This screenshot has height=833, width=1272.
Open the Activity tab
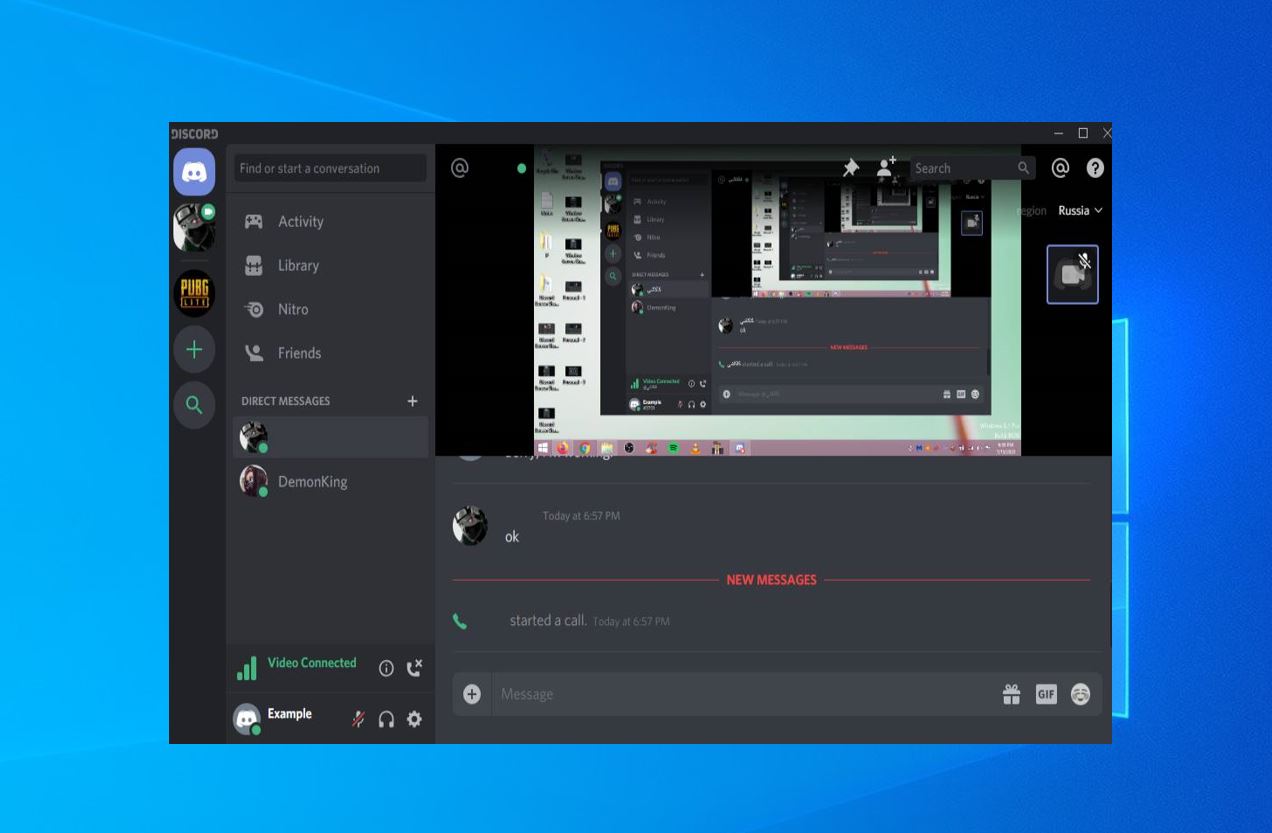point(331,222)
